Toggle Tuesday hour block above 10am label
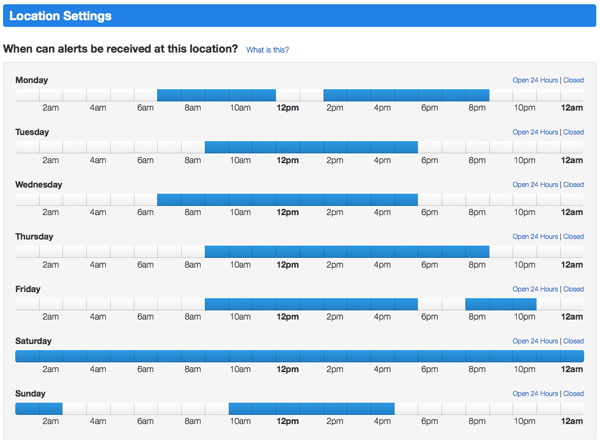This screenshot has width=600, height=443. [240, 147]
